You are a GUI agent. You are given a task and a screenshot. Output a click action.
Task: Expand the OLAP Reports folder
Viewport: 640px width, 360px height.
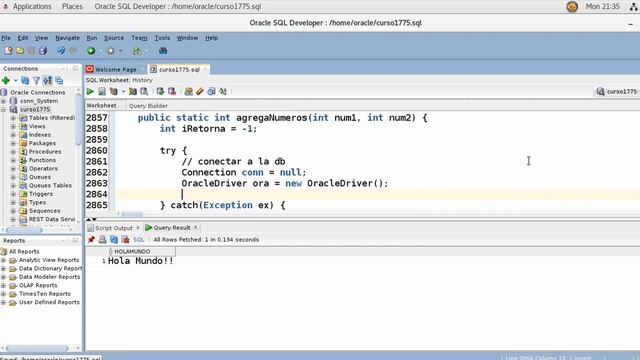[4, 285]
